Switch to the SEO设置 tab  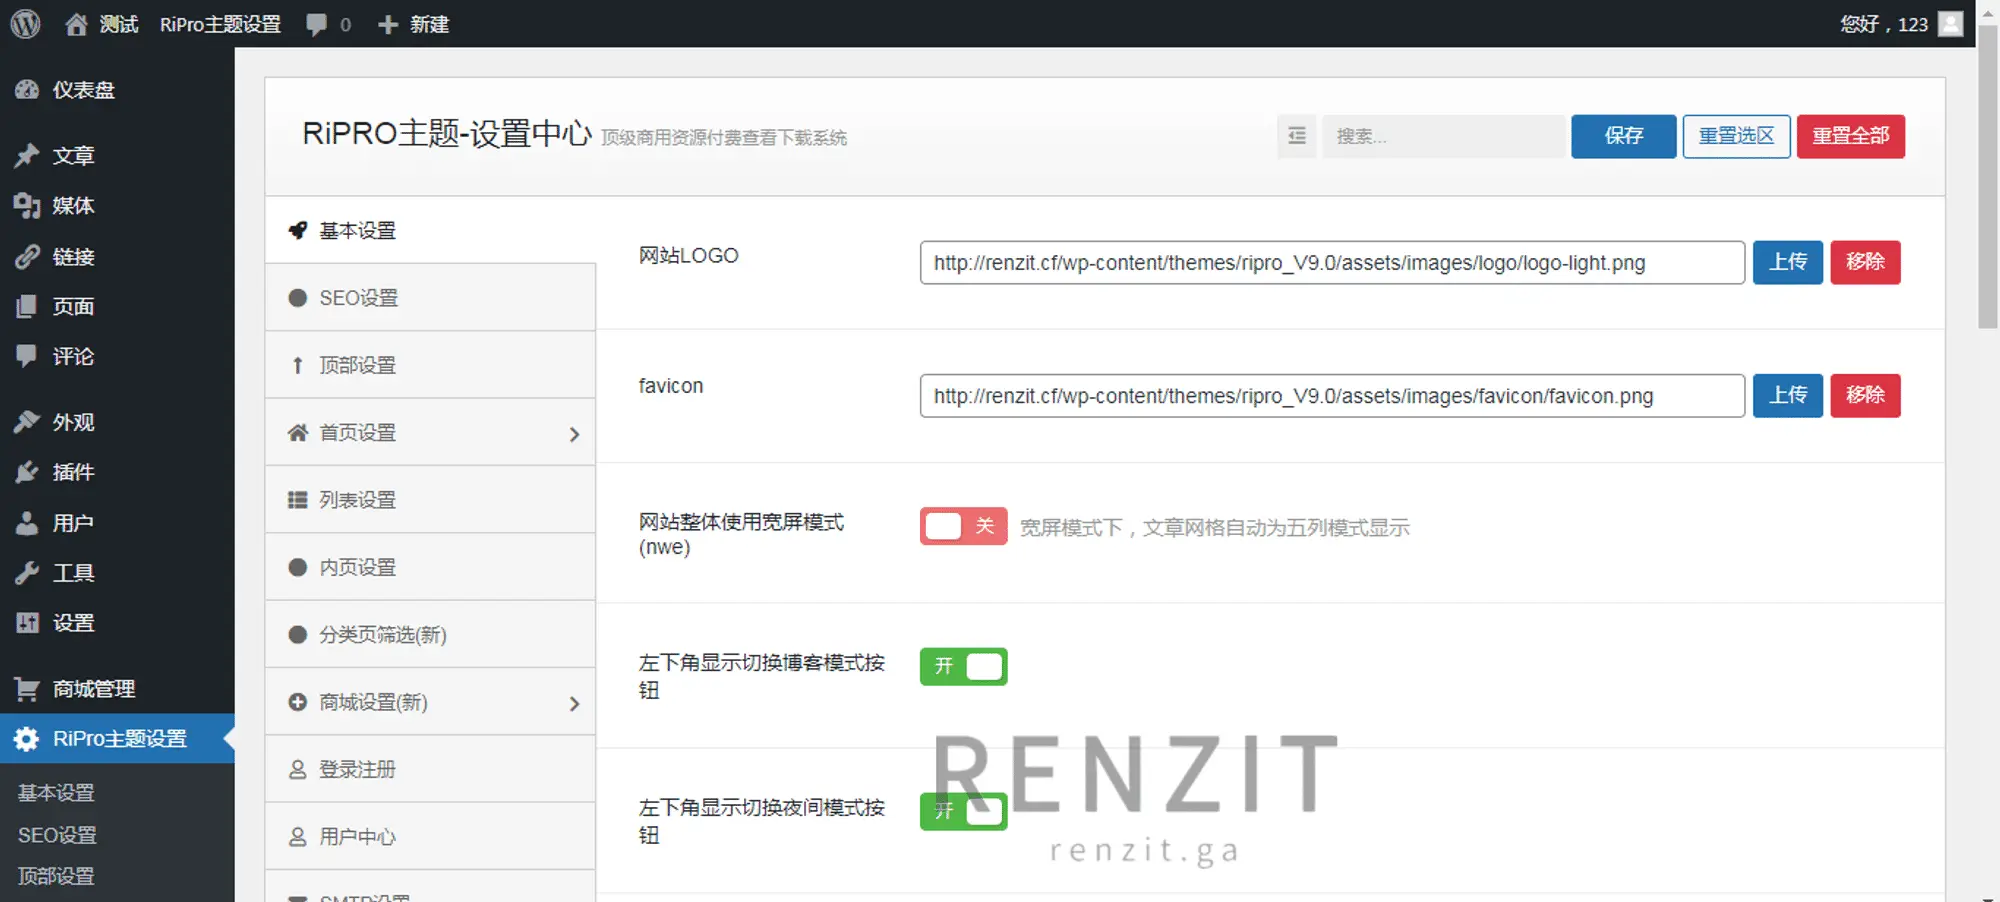(358, 298)
